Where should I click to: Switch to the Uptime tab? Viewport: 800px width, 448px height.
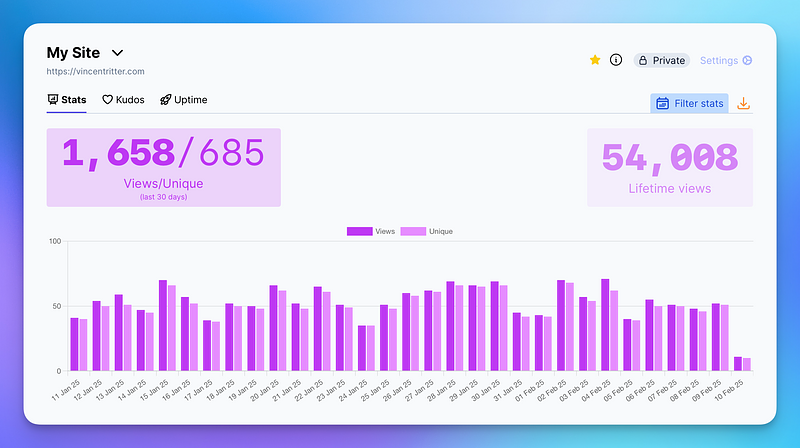[184, 99]
